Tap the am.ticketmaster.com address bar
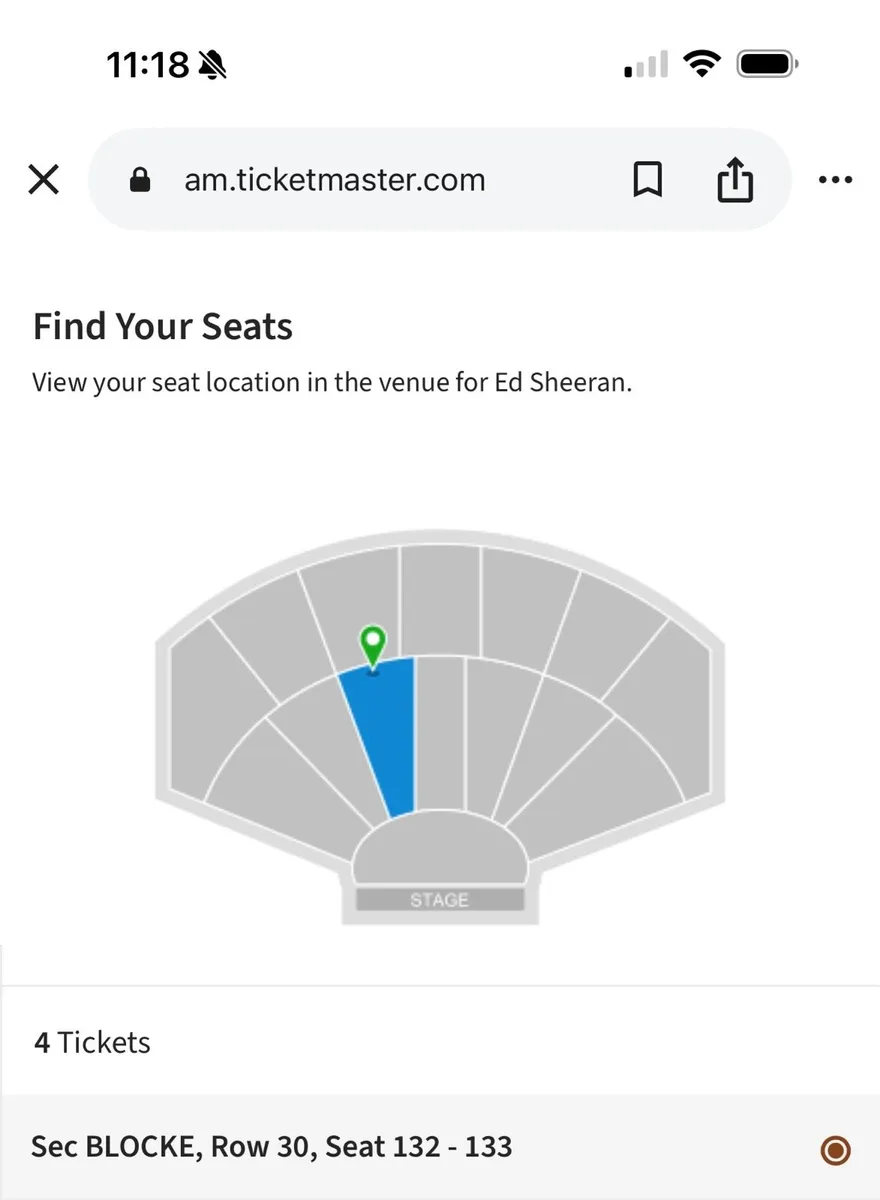Image resolution: width=880 pixels, height=1200 pixels. click(x=335, y=180)
